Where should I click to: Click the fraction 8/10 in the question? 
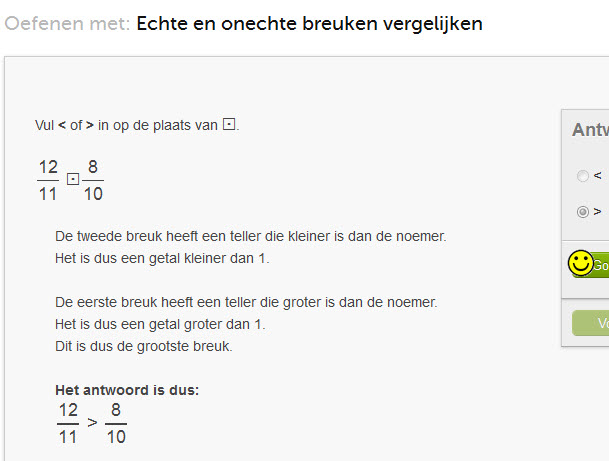[93, 181]
